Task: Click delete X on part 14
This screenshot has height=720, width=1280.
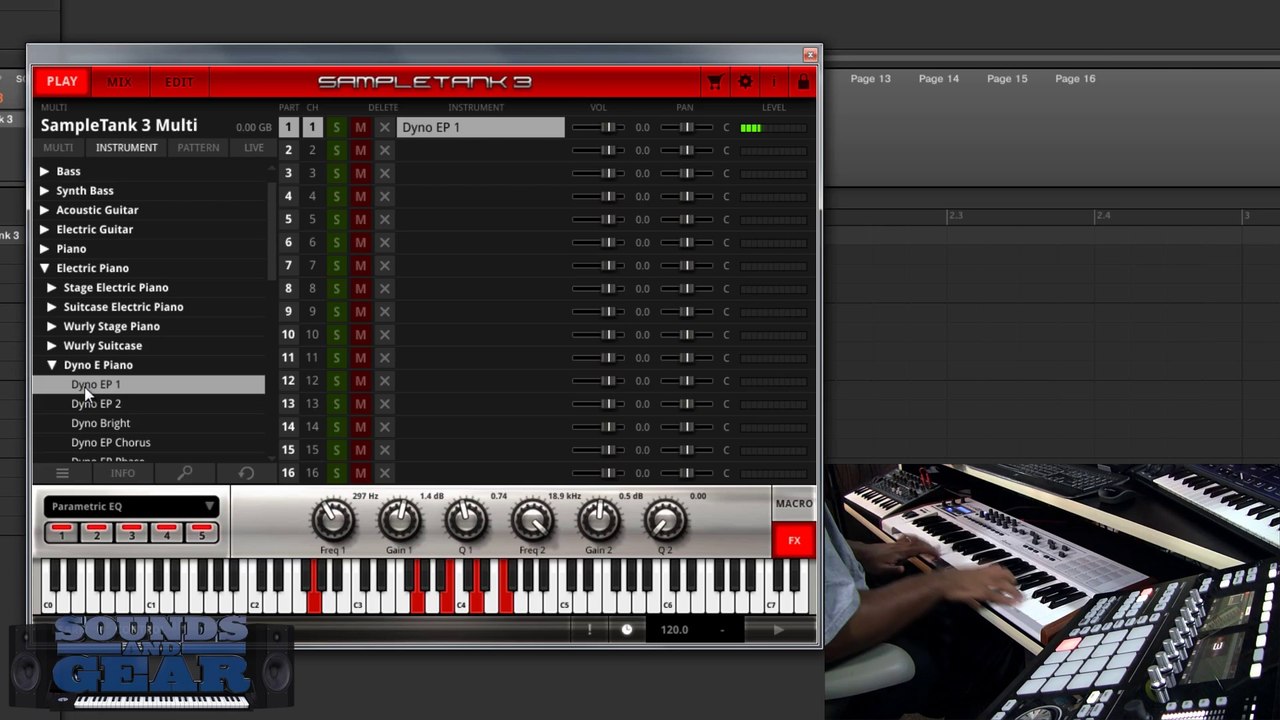Action: pyautogui.click(x=384, y=427)
